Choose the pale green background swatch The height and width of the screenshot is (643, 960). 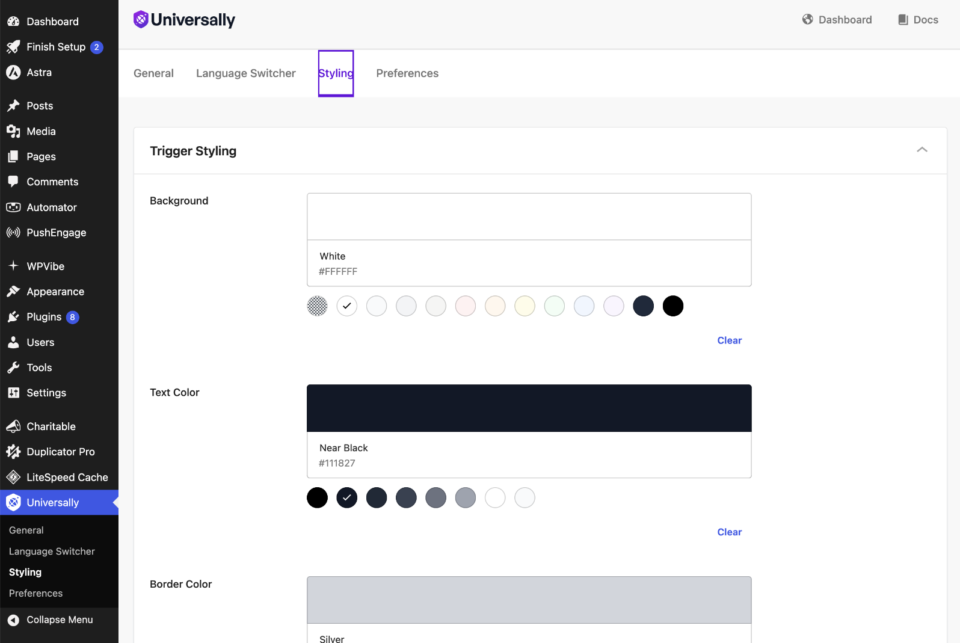[x=555, y=306]
